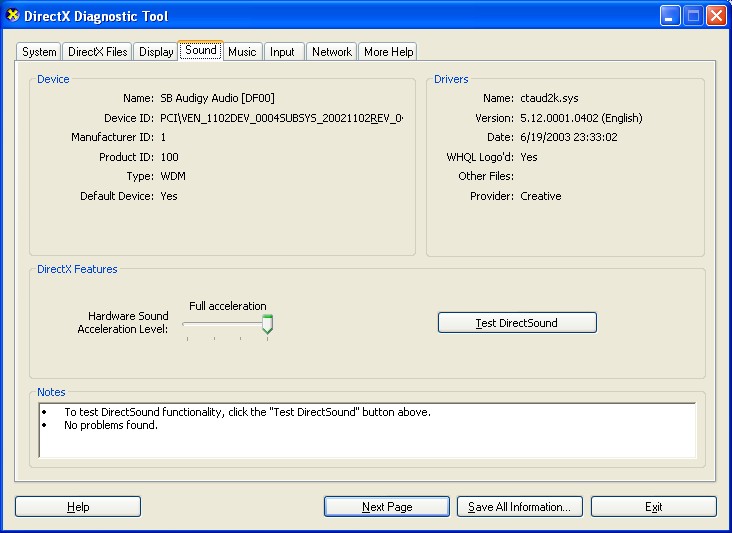Image resolution: width=732 pixels, height=533 pixels.
Task: Select device name 'SB Audigy Audio [DF00]'
Action: (x=218, y=98)
